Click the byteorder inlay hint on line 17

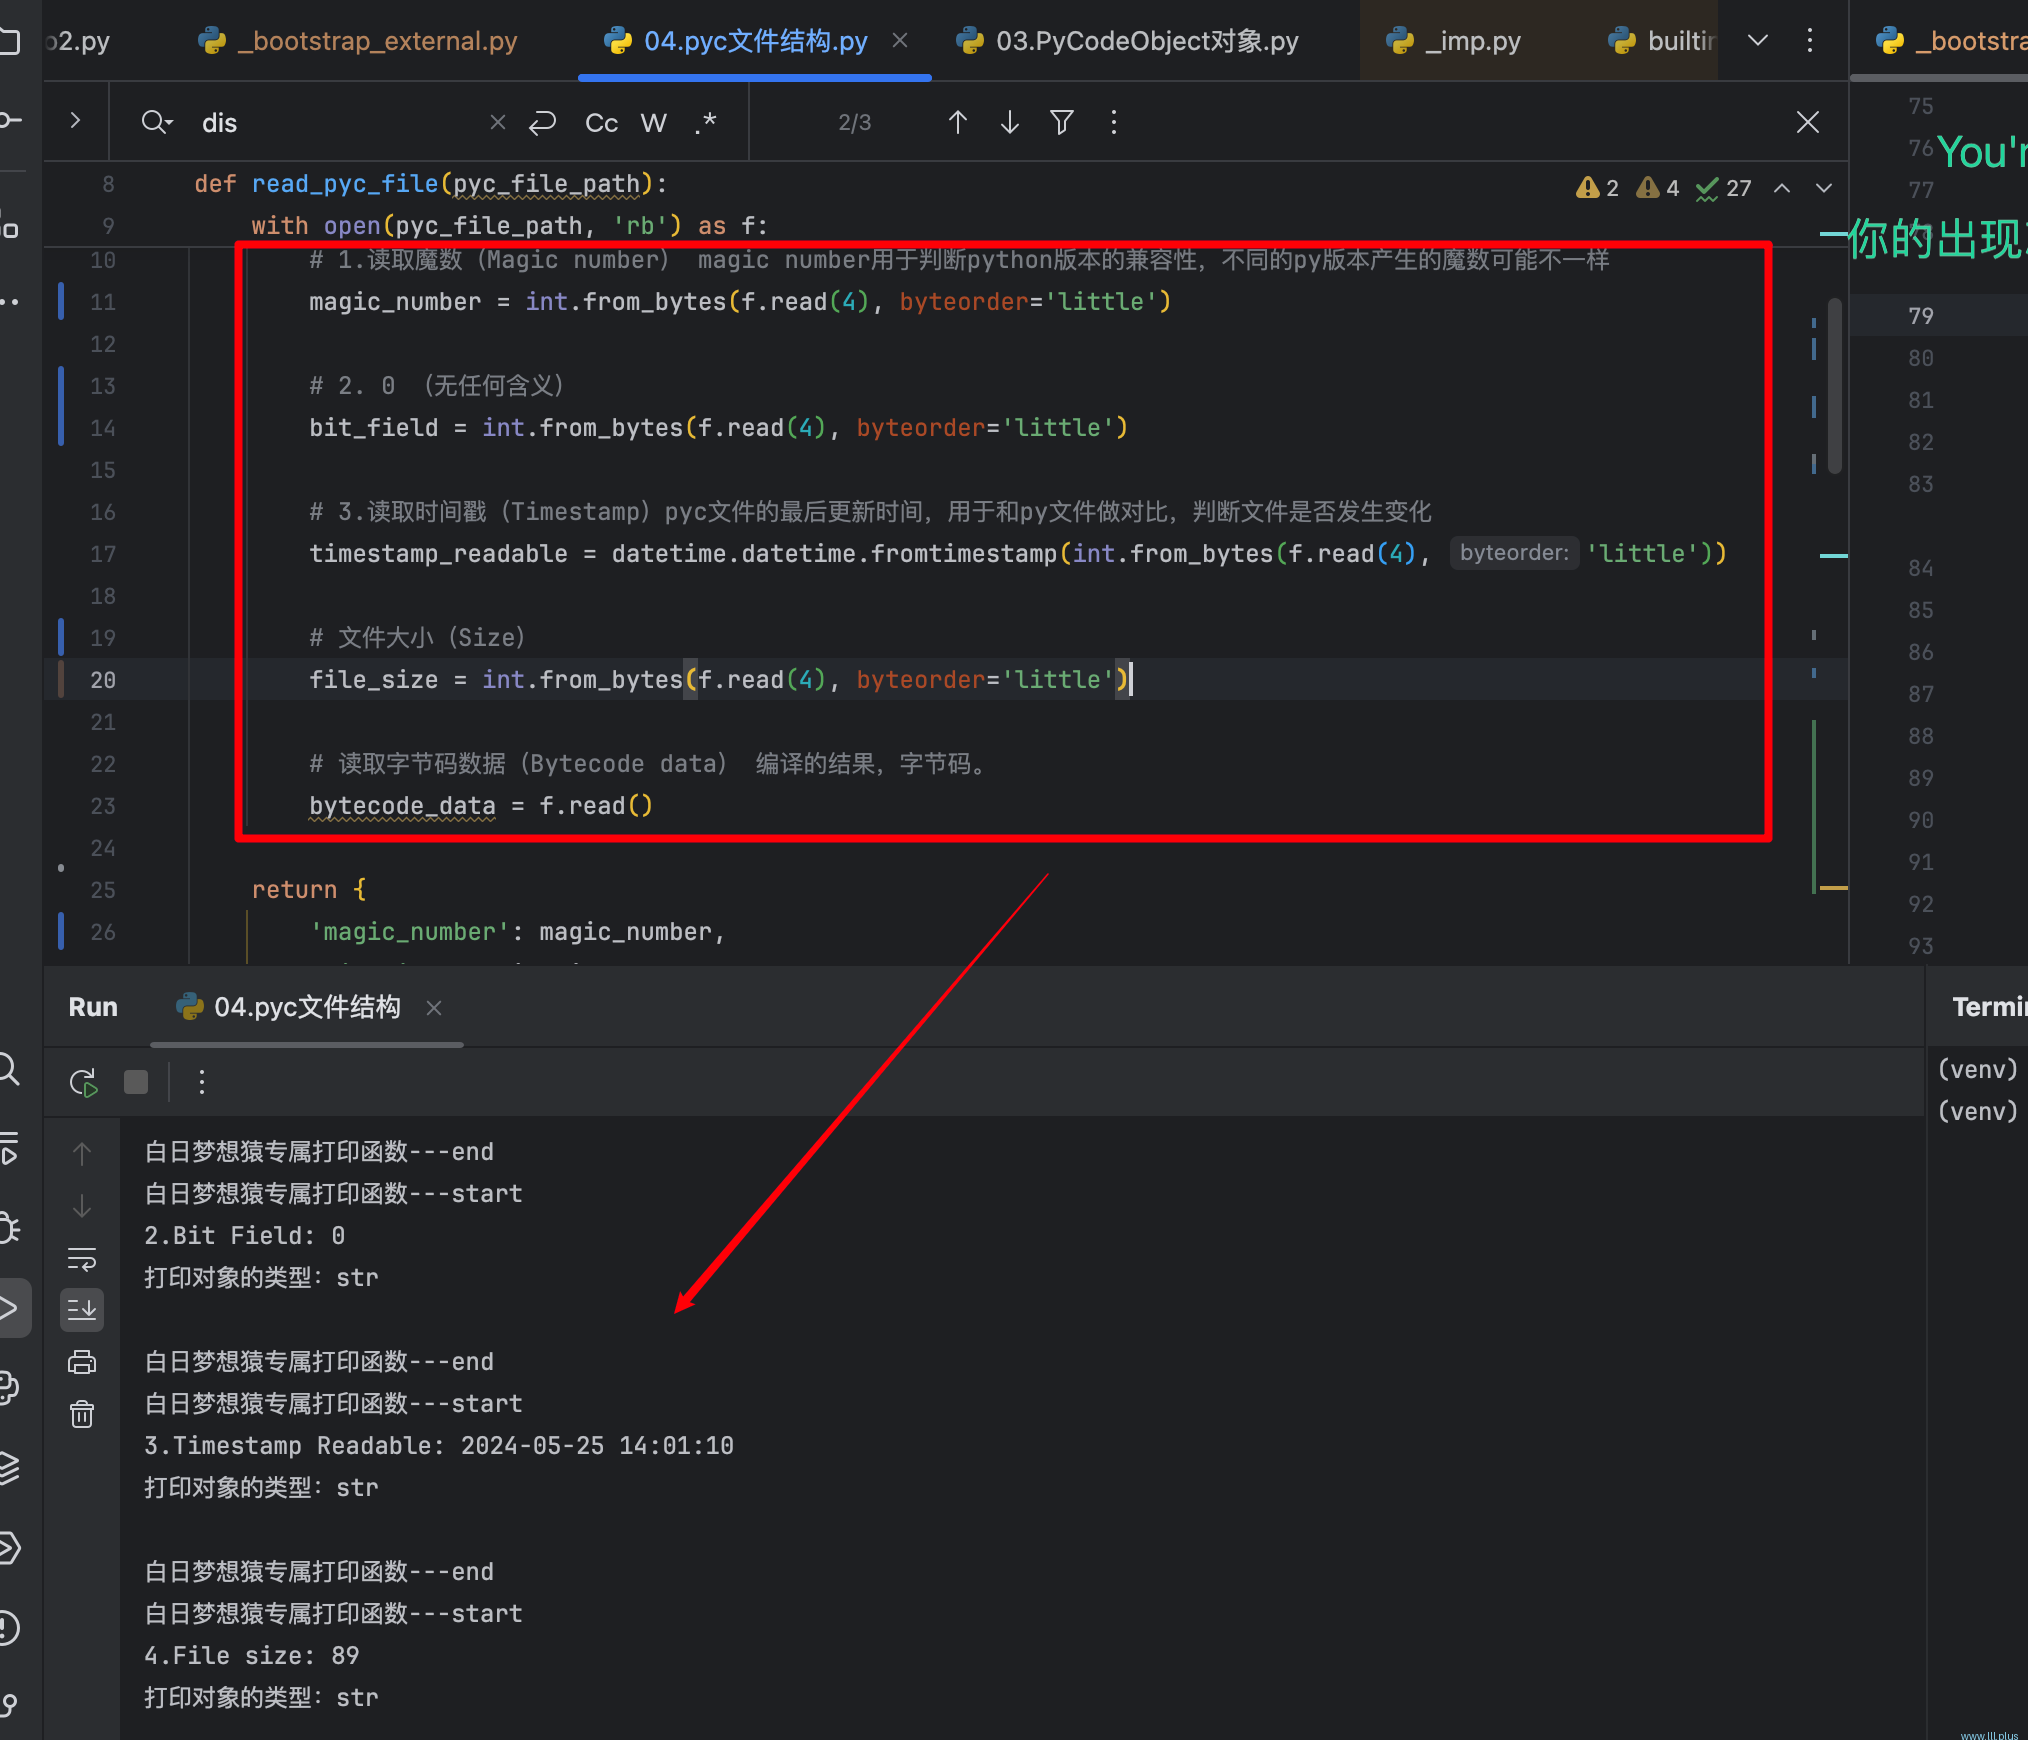(x=1514, y=553)
